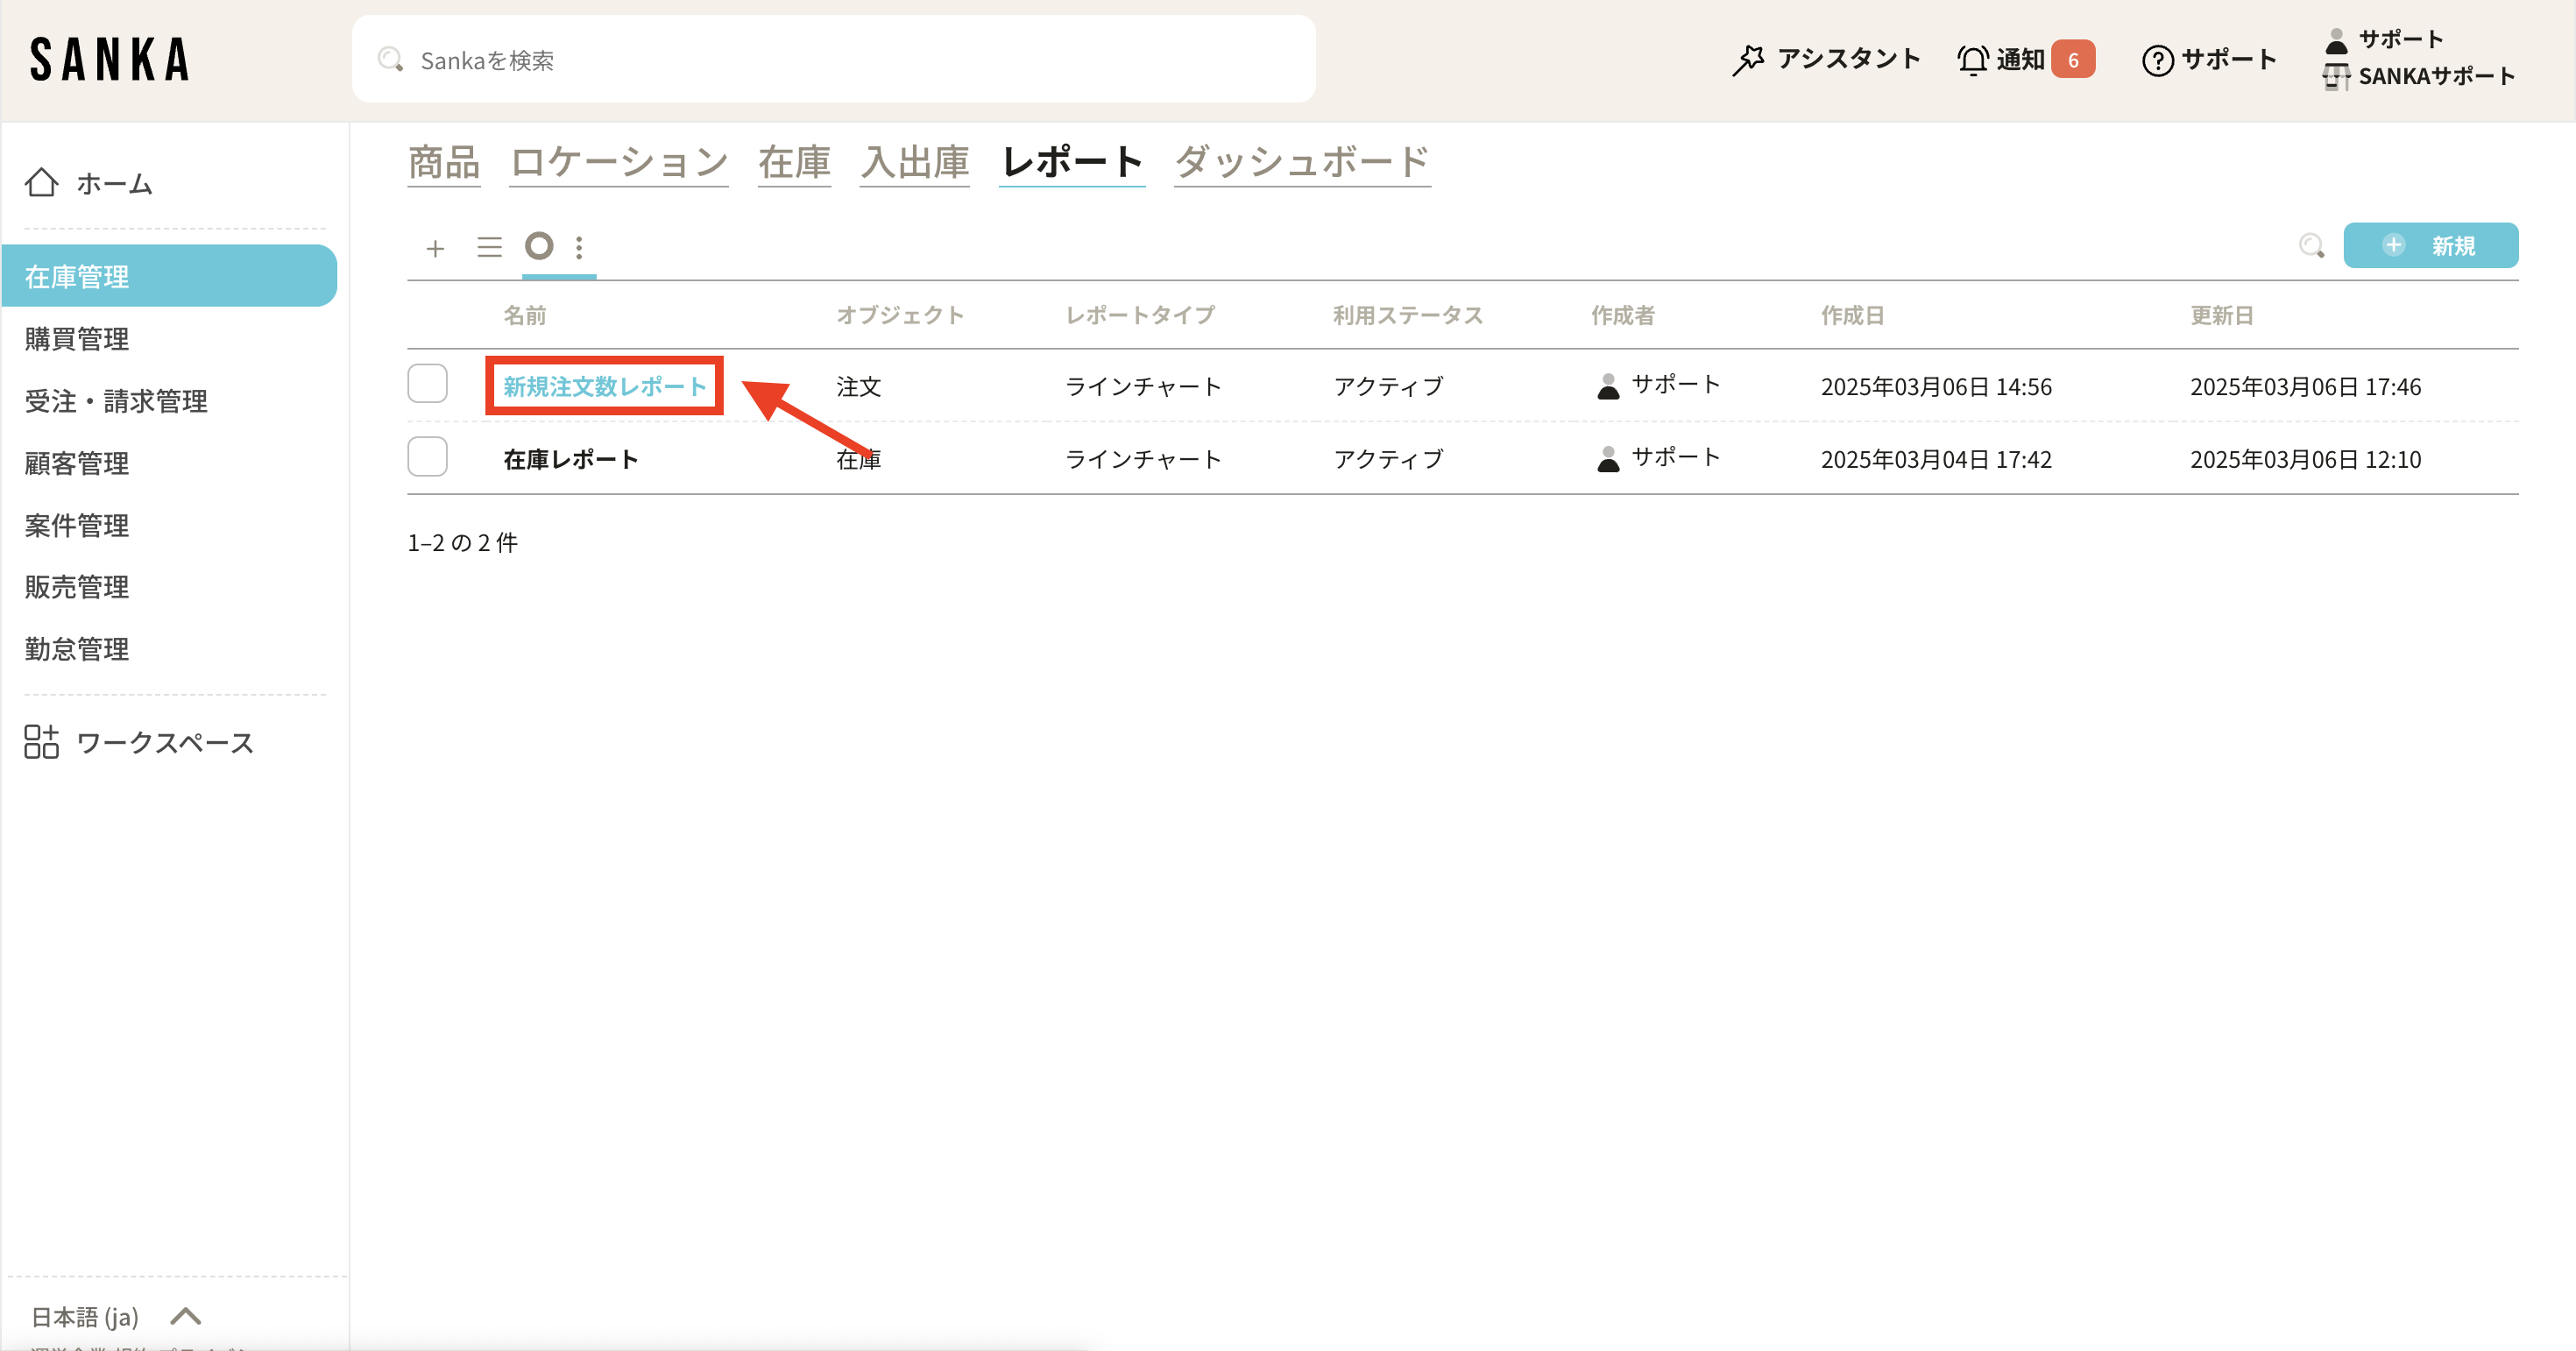Select the circle chart view icon
Viewport: 2576px width, 1351px height.
(539, 246)
